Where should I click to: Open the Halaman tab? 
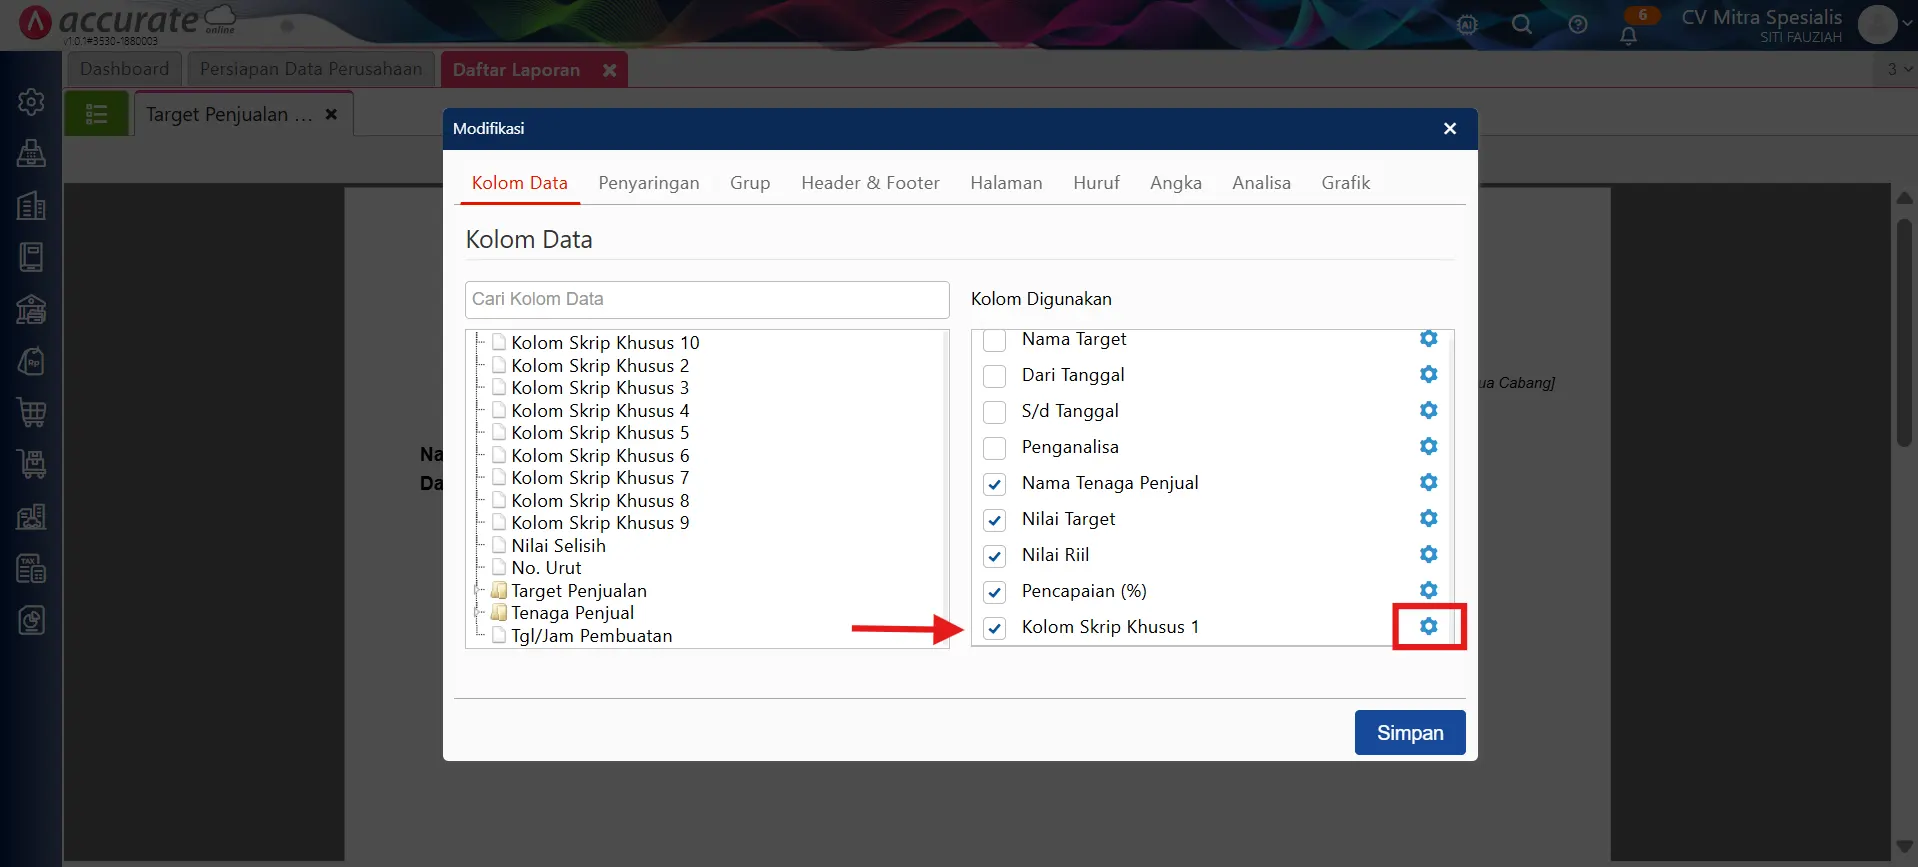pos(1006,183)
